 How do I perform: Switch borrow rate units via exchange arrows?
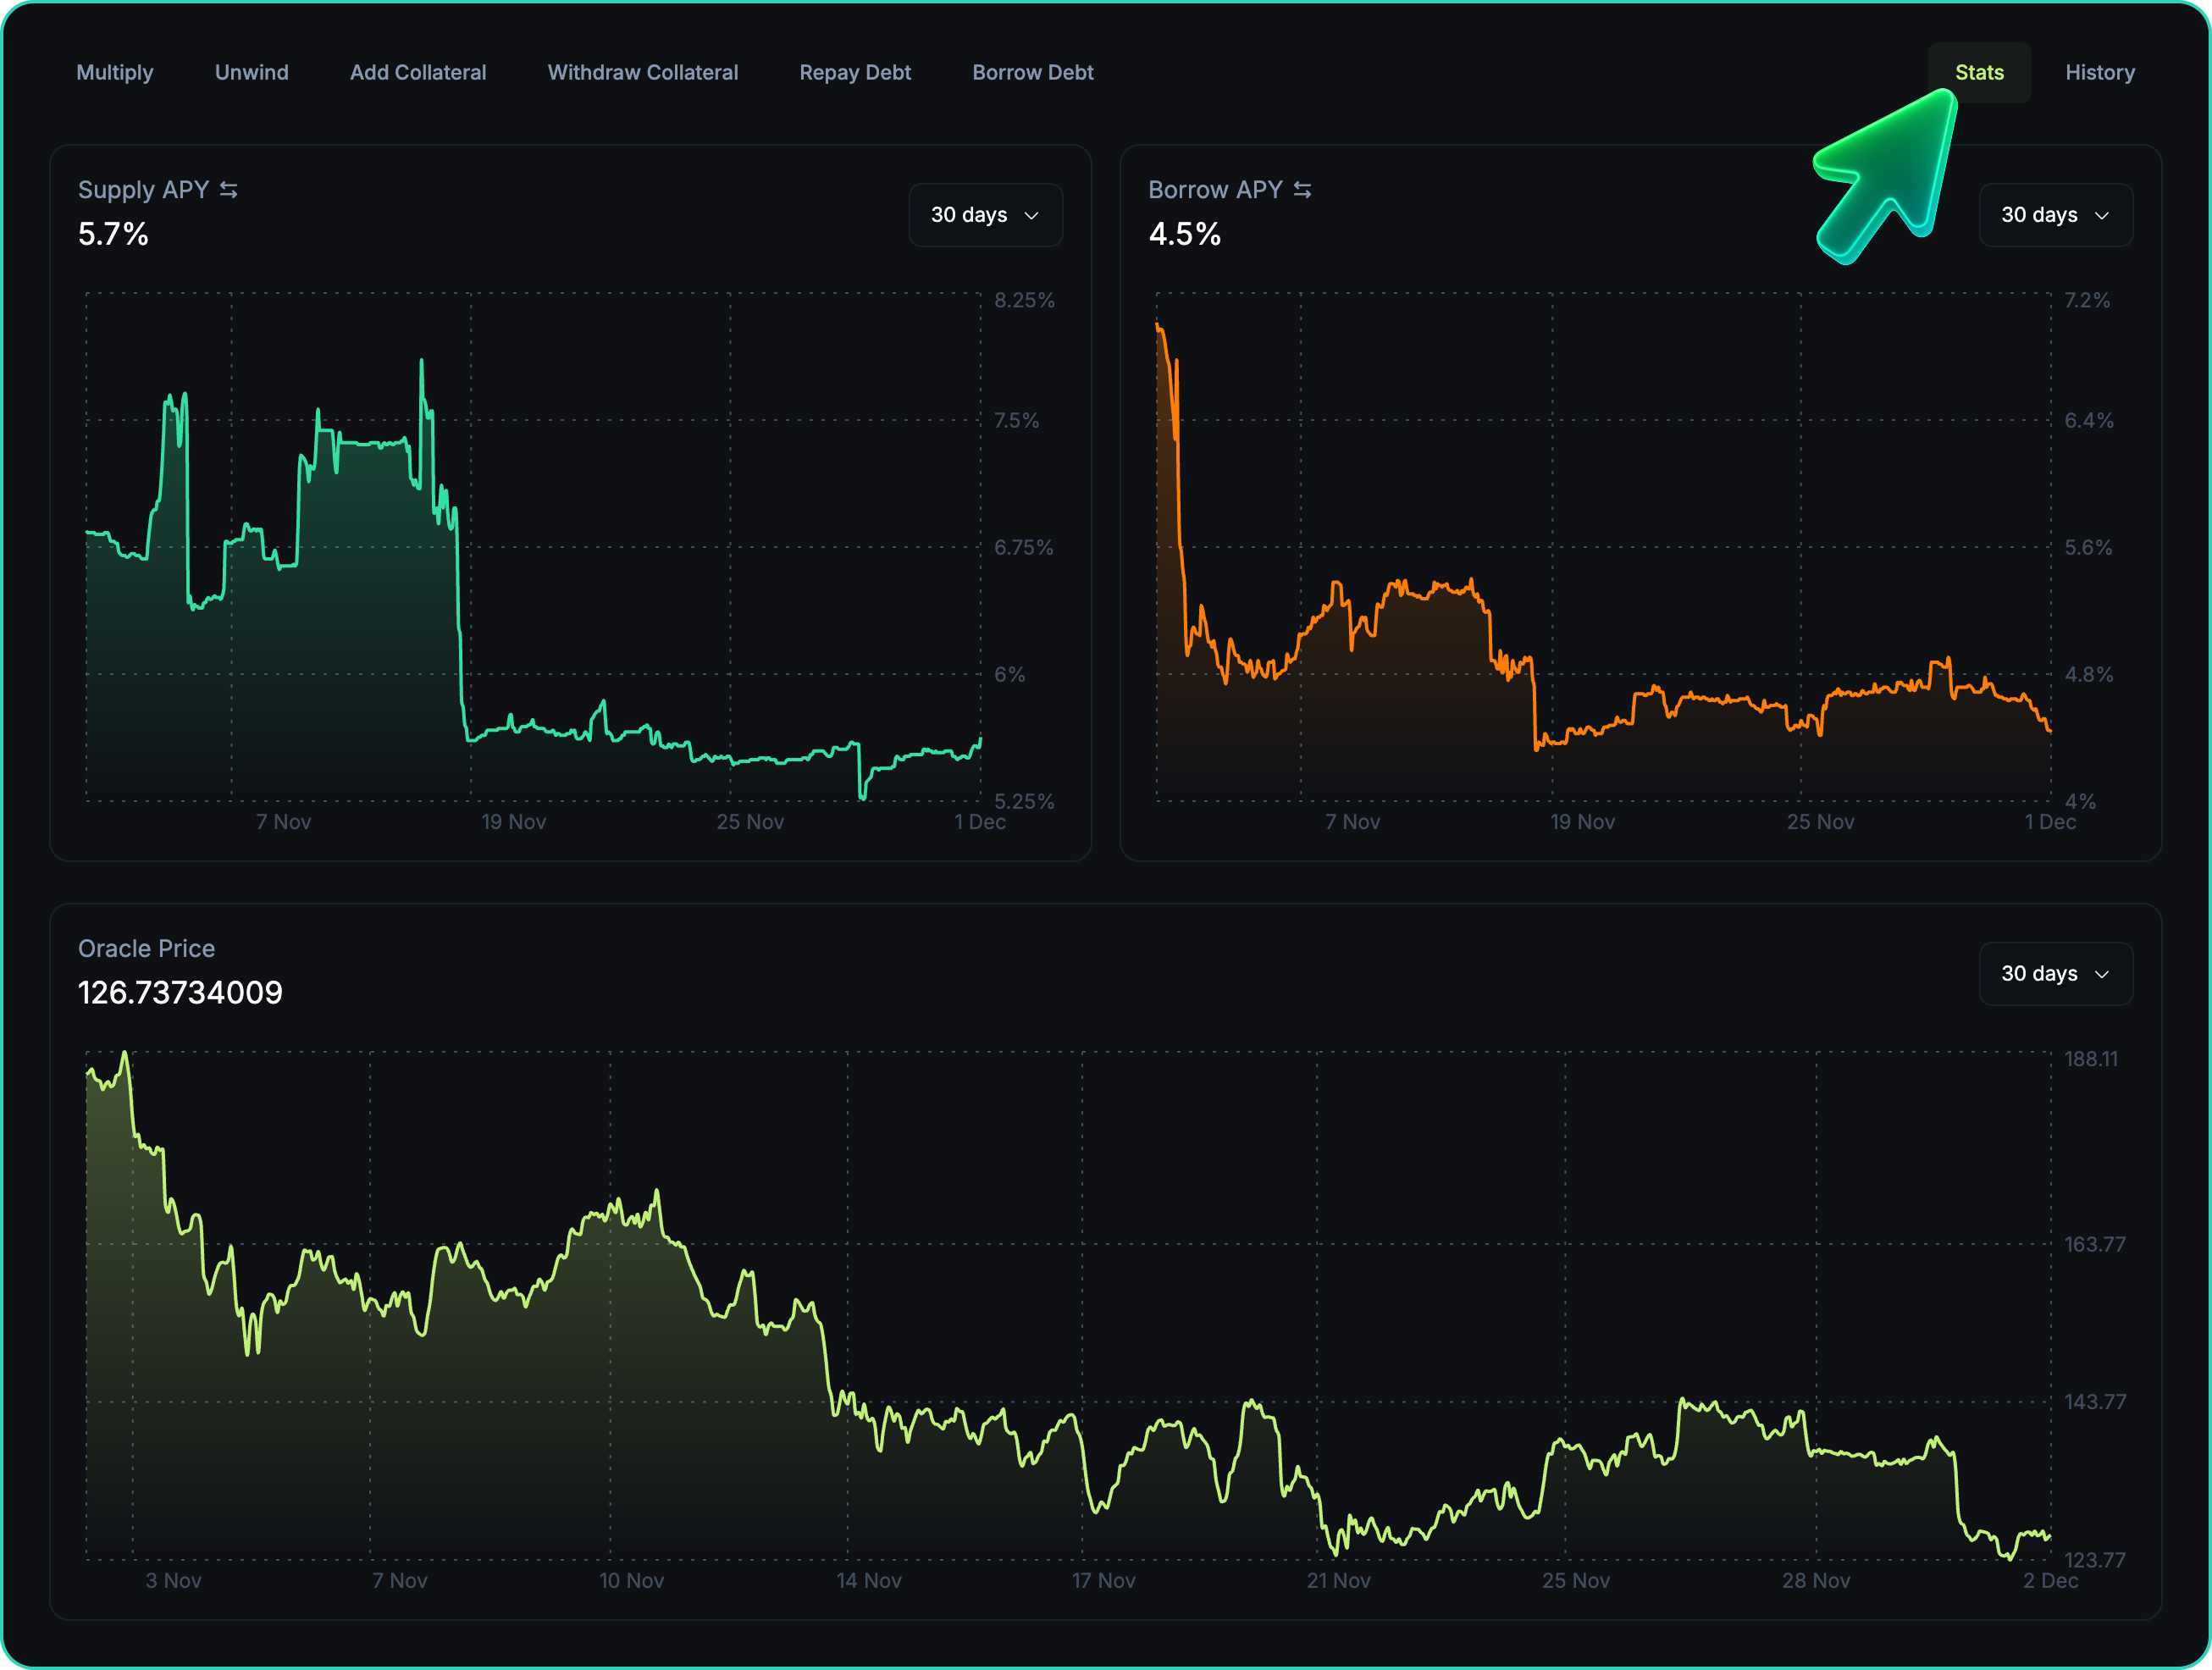[1302, 189]
